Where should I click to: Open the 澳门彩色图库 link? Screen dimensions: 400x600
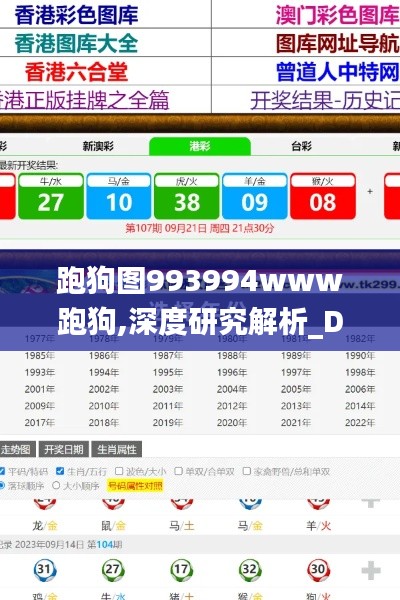338,15
